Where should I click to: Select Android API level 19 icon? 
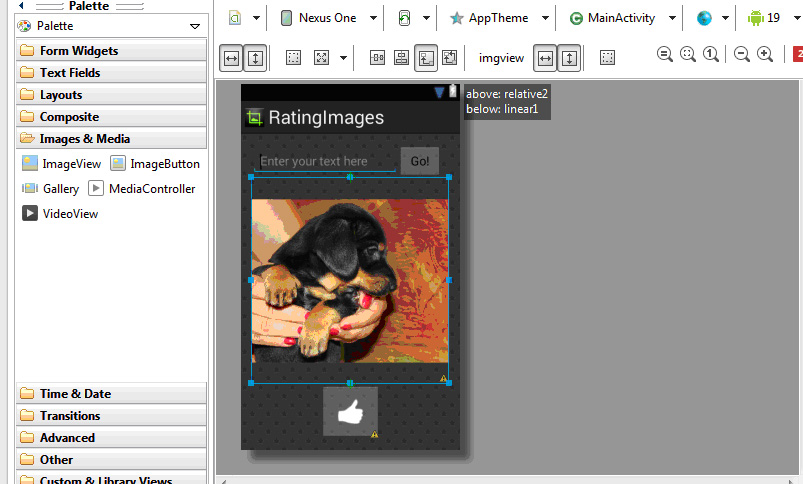click(x=755, y=18)
